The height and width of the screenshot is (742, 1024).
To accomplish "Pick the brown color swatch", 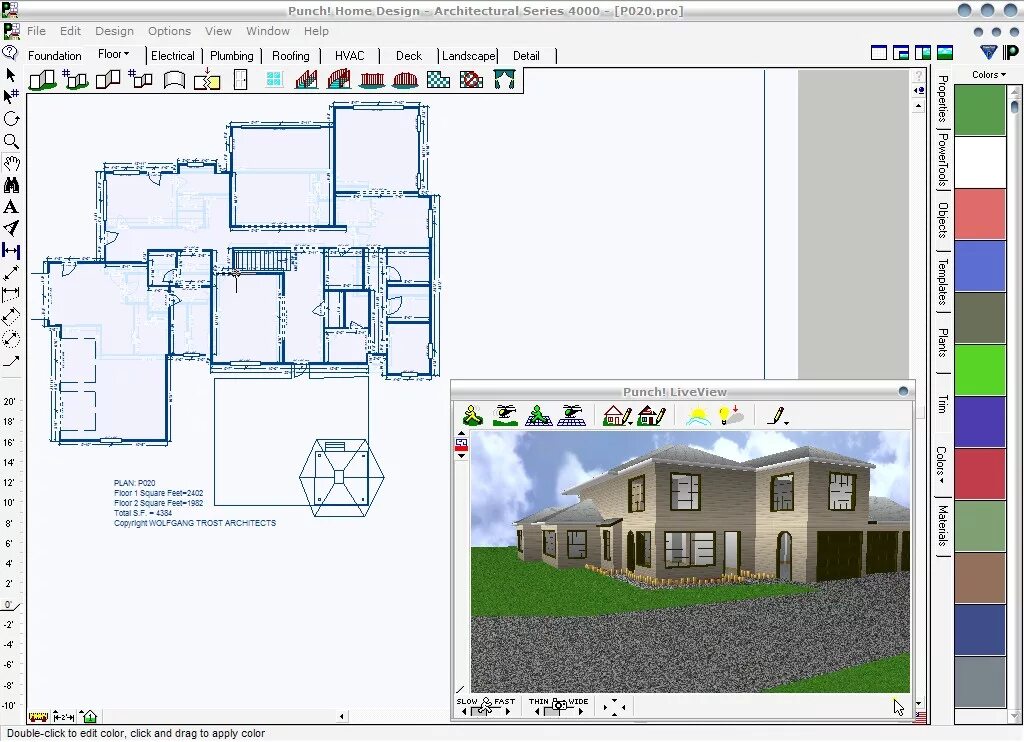I will coord(980,578).
